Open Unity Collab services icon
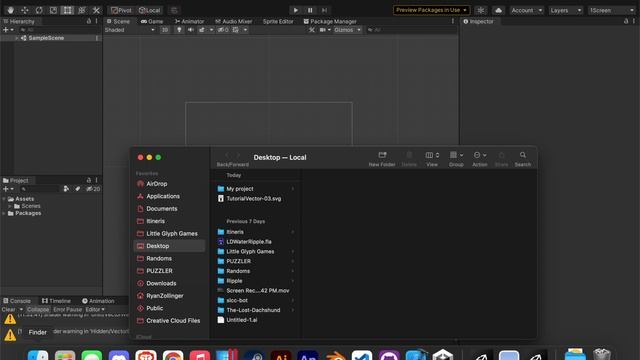This screenshot has height=360, width=640. tap(481, 10)
